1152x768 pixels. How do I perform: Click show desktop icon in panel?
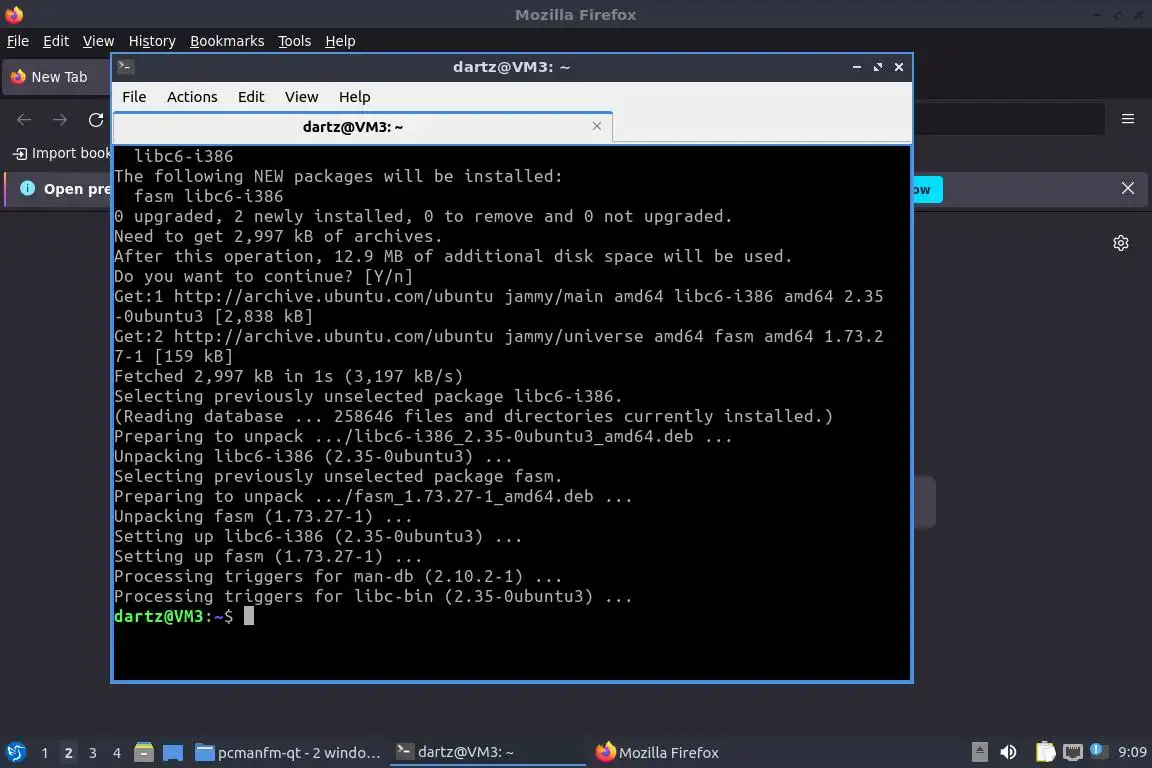click(x=173, y=752)
